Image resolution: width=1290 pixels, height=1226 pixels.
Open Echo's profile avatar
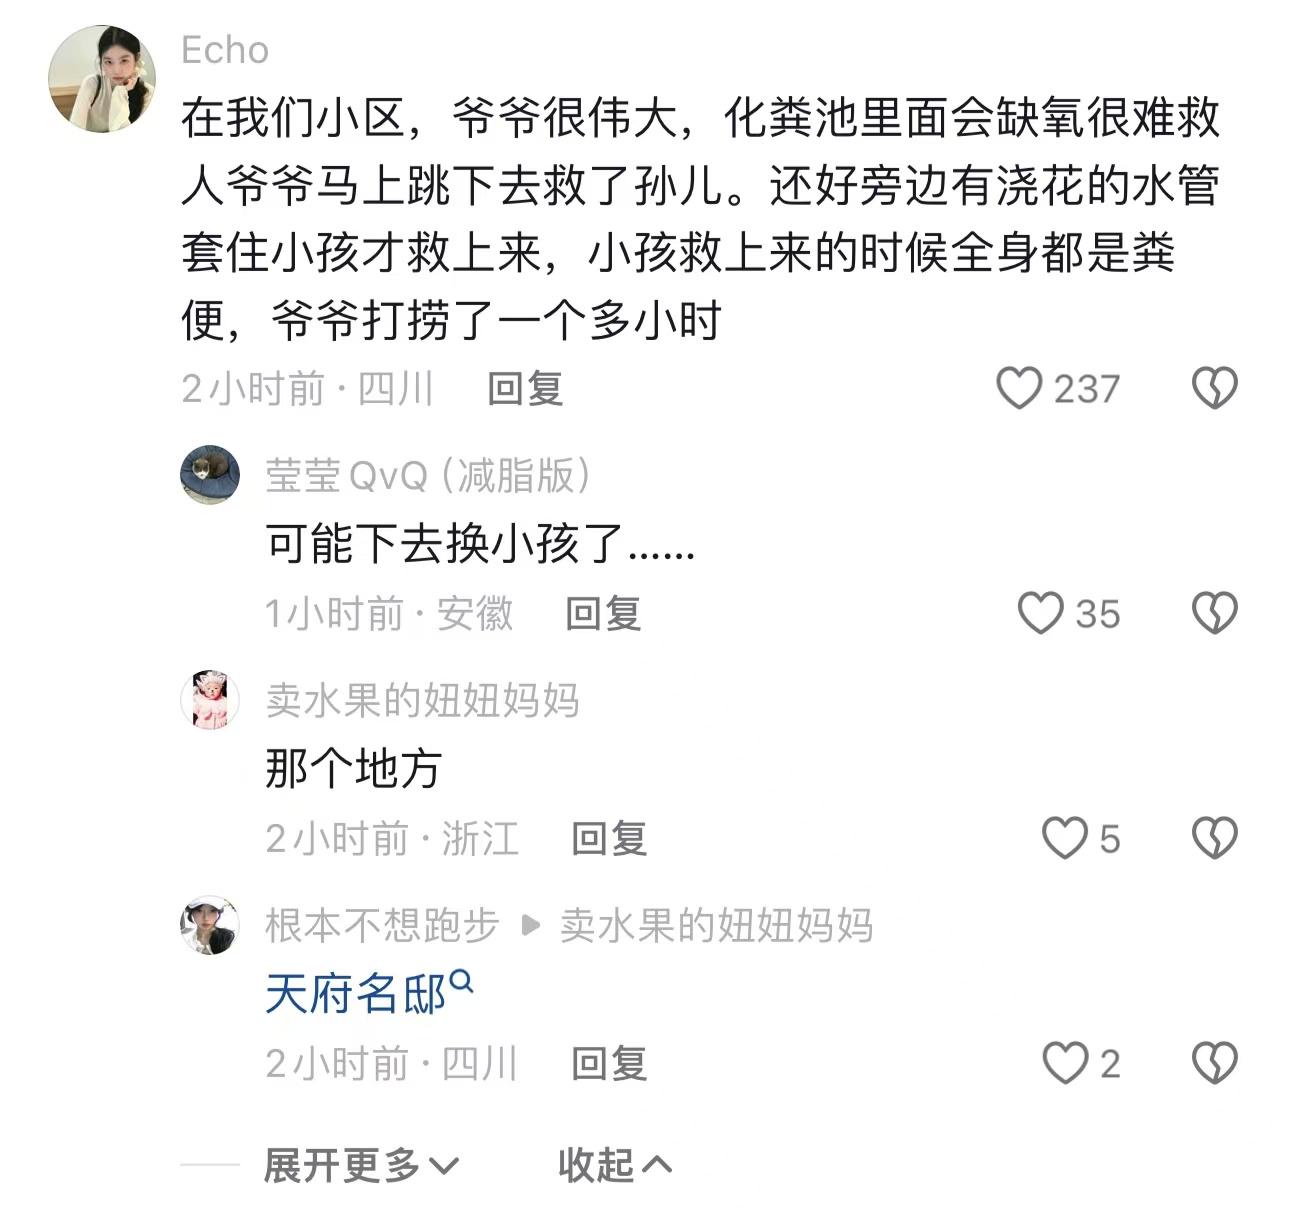point(102,79)
